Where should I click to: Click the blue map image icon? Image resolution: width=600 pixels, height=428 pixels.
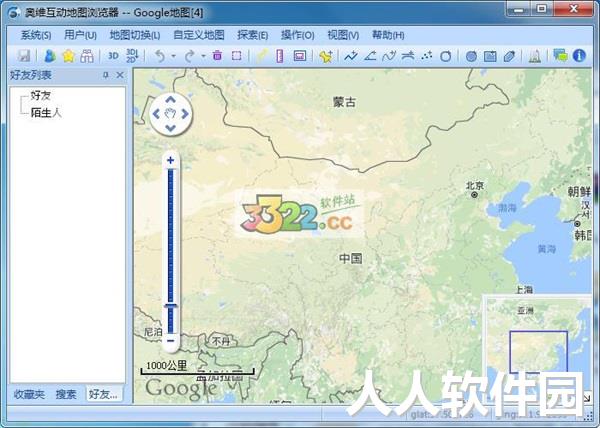tap(490, 56)
